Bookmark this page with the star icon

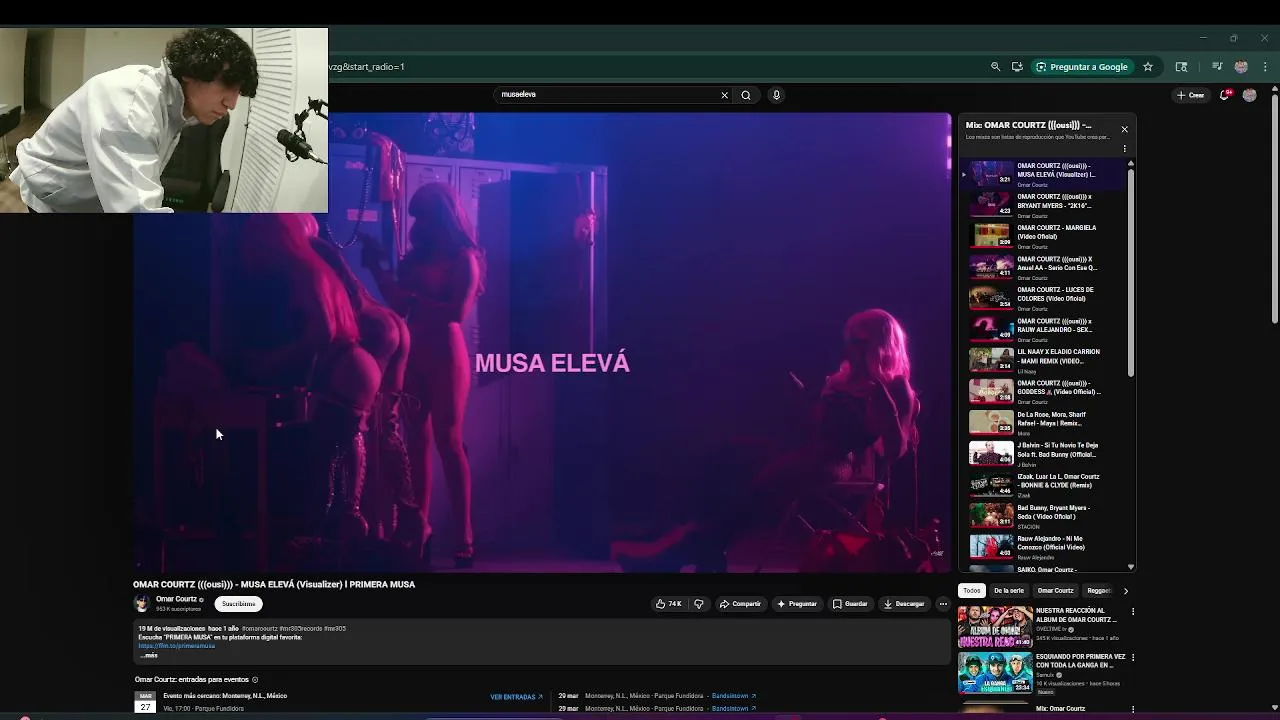(1148, 67)
